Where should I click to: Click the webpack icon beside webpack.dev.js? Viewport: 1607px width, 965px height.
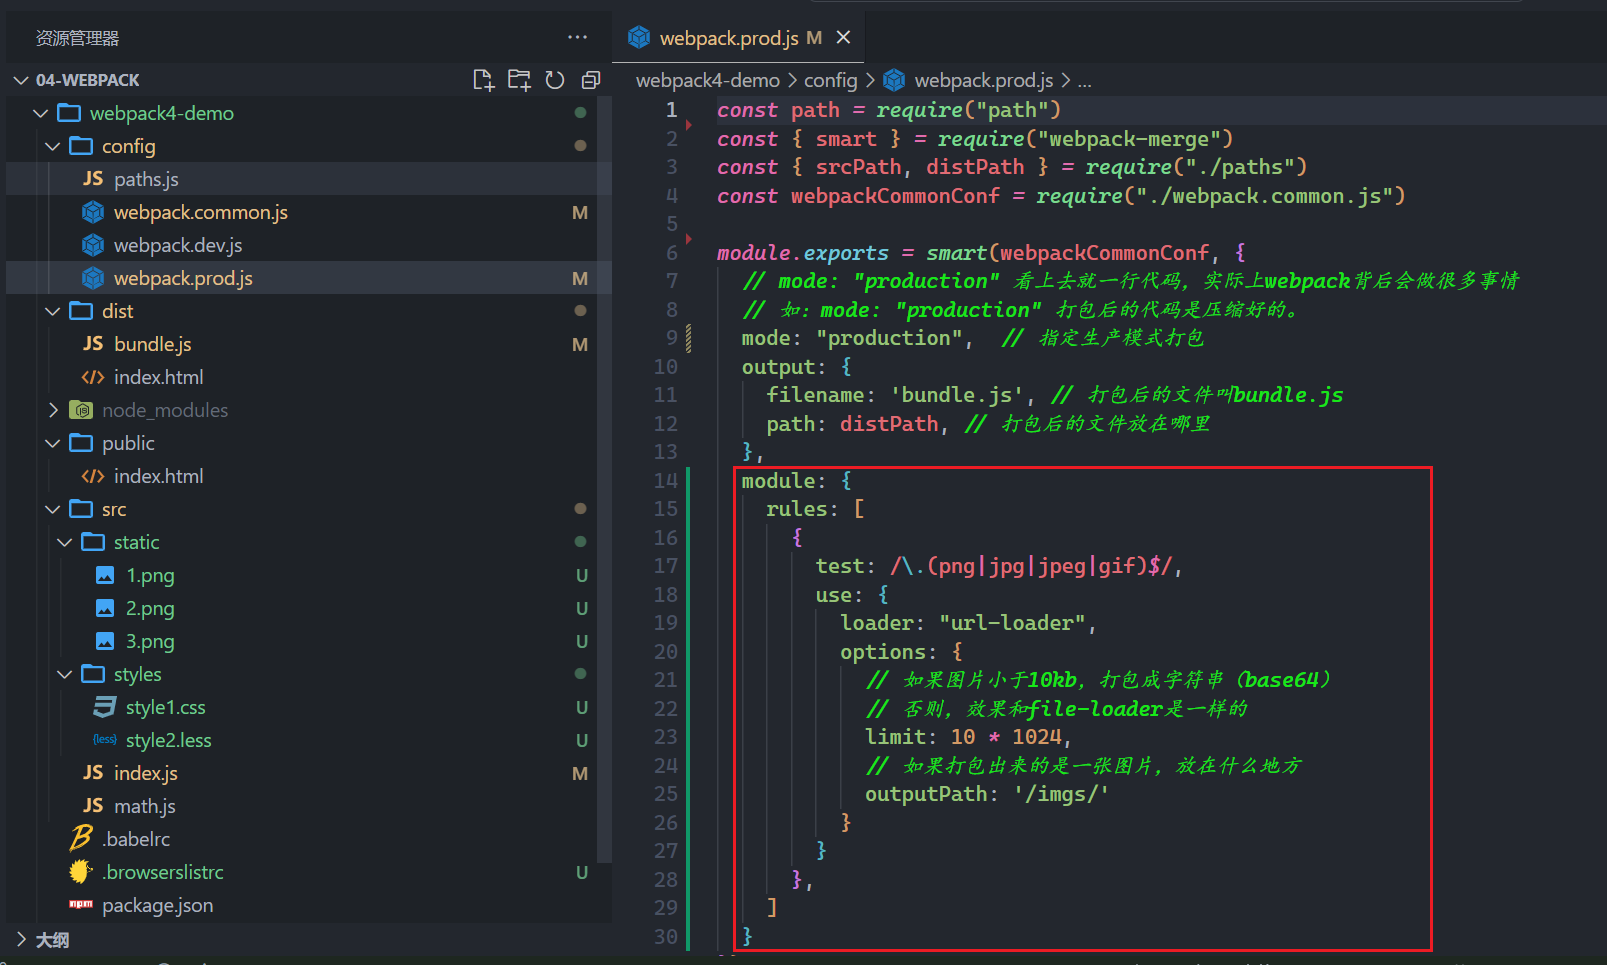coord(93,245)
